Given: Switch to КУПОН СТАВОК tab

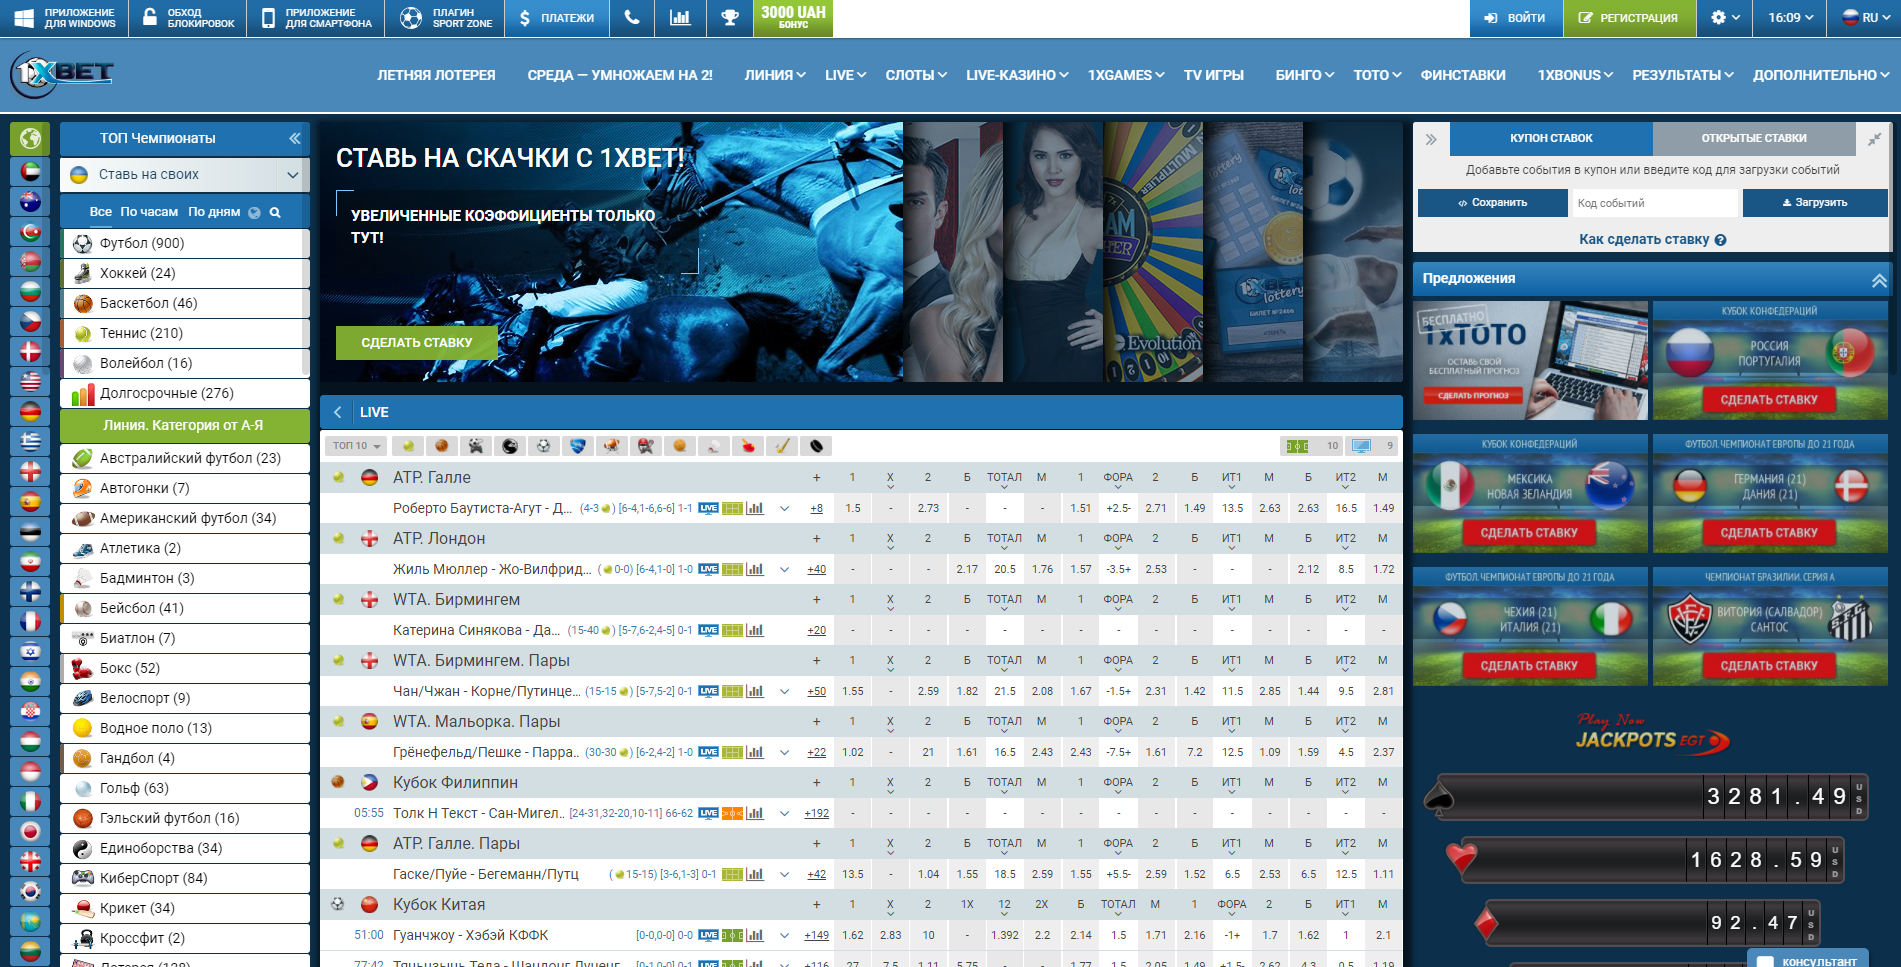Looking at the screenshot, I should (1551, 138).
